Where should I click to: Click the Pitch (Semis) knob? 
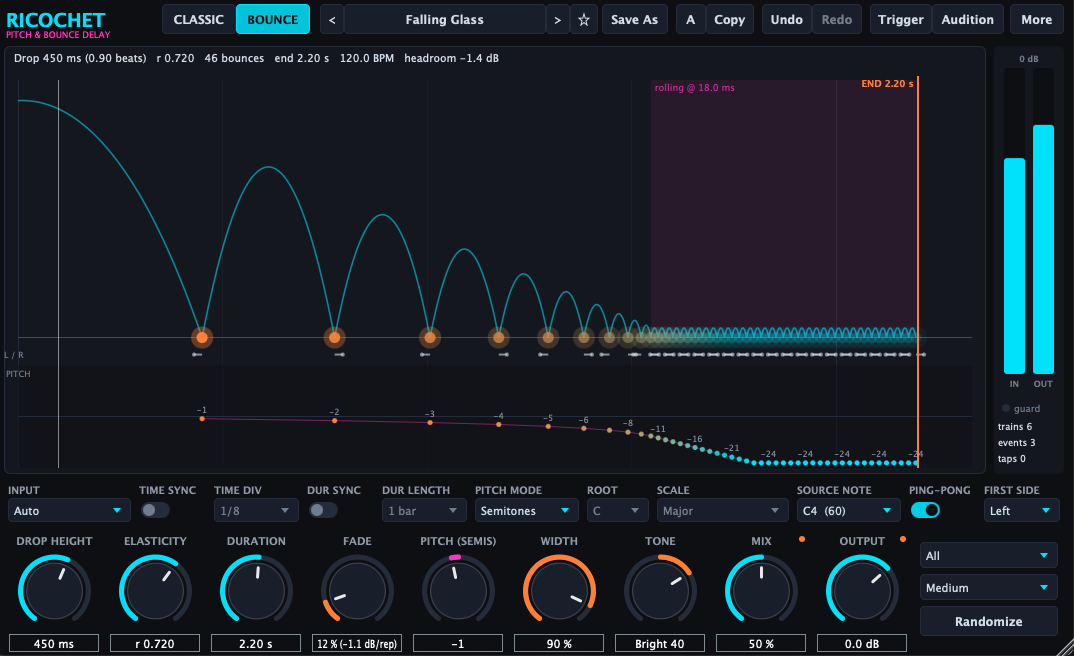click(x=458, y=590)
